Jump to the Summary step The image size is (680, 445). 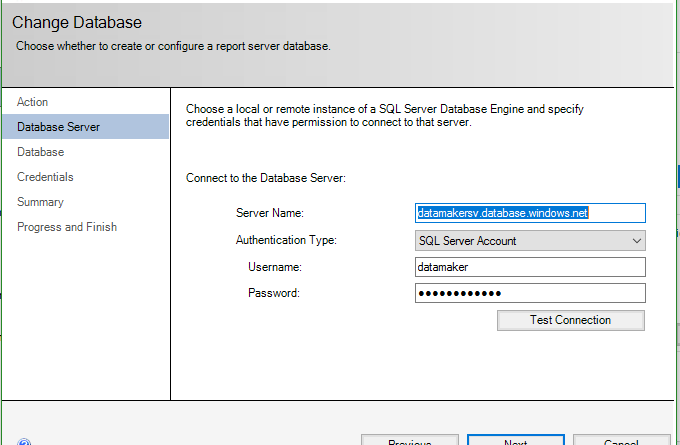coord(41,202)
